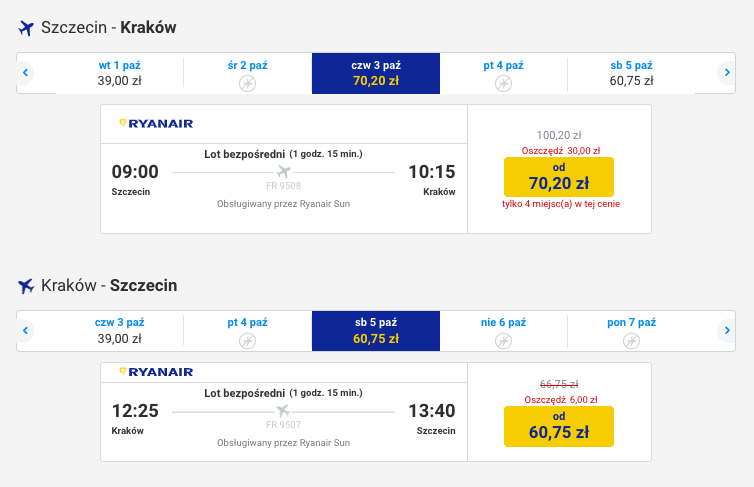This screenshot has height=487, width=754.
Task: Click no-flight icon under śr 2 paź
Action: click(x=248, y=84)
